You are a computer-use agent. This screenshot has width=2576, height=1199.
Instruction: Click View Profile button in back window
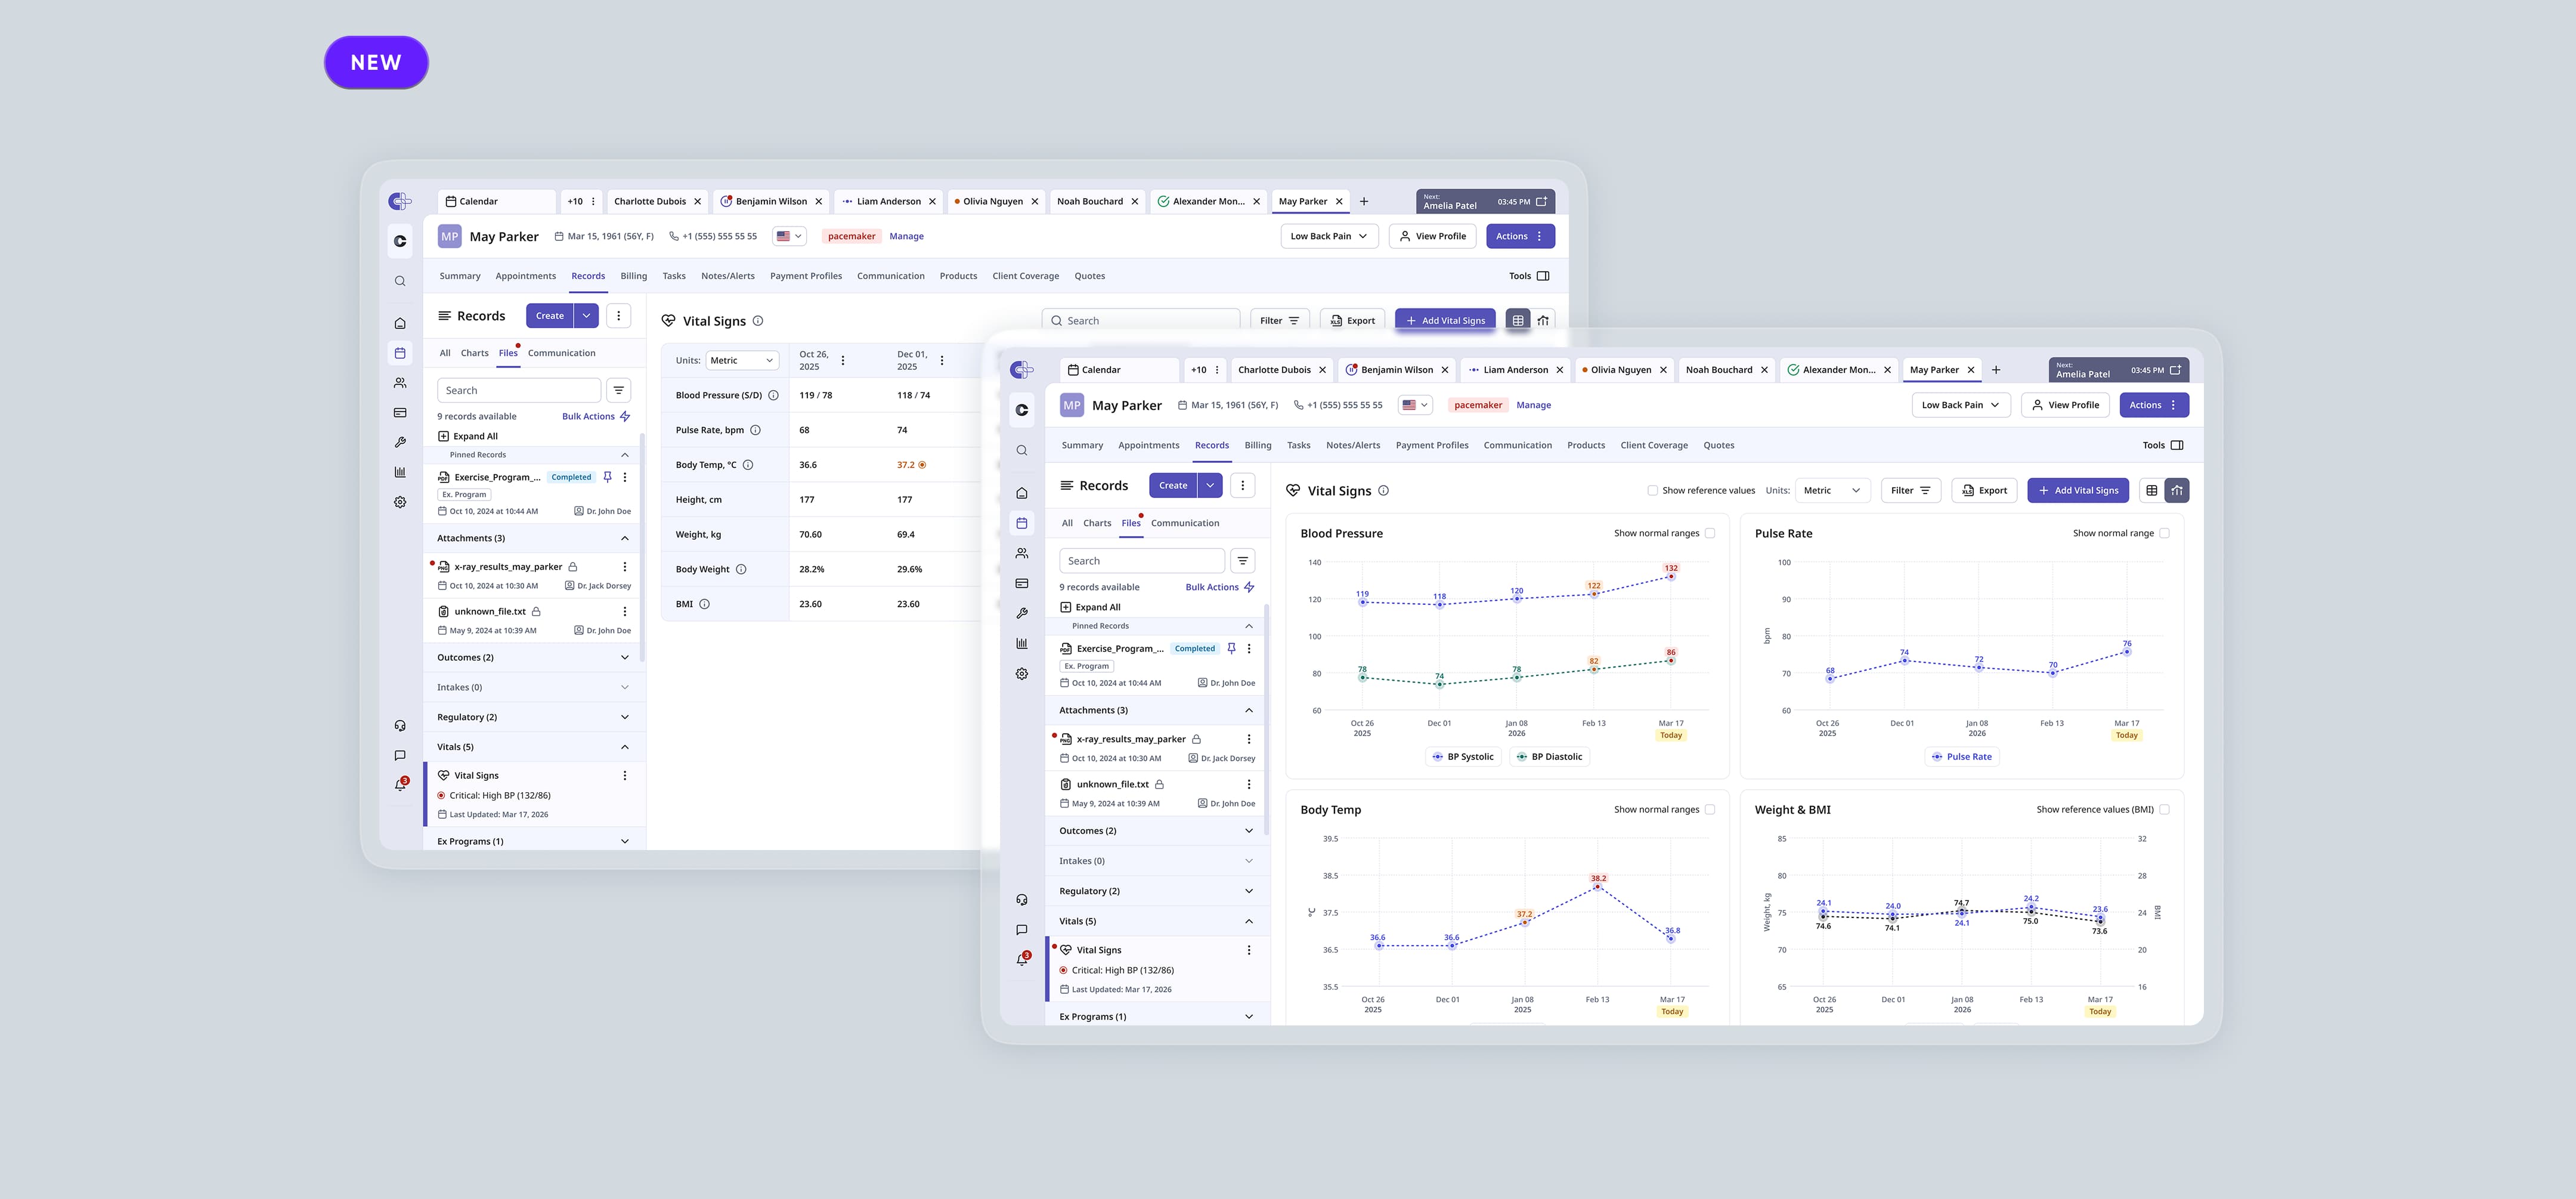click(1432, 236)
